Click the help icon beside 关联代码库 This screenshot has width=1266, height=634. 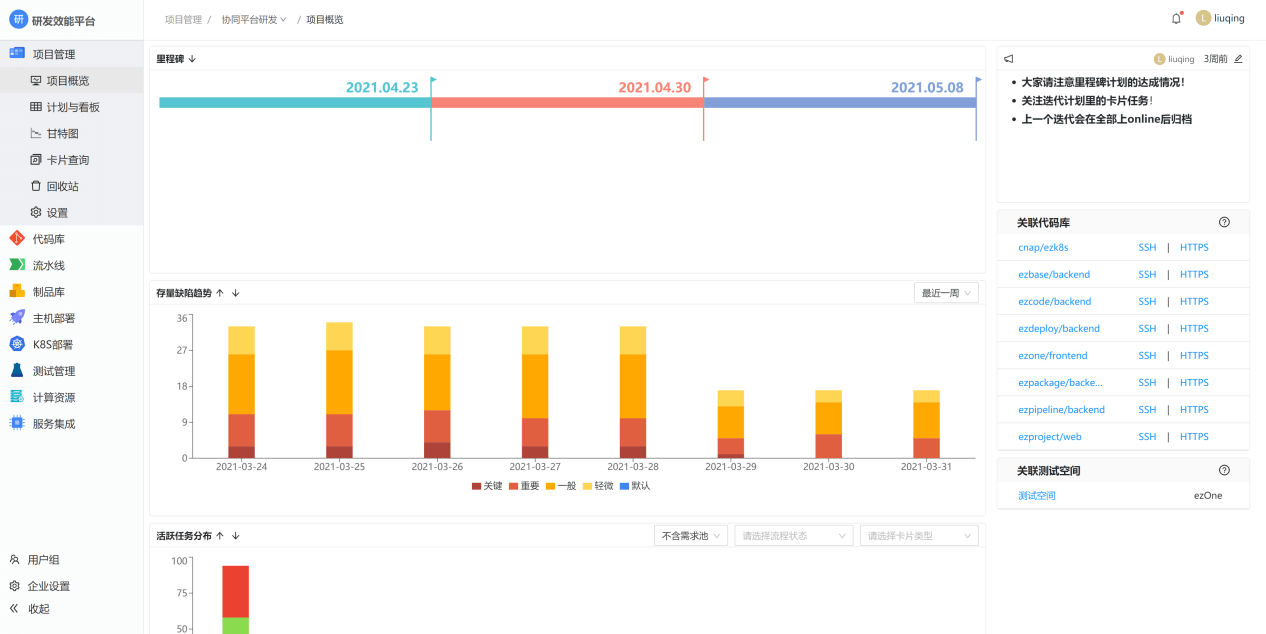tap(1224, 222)
